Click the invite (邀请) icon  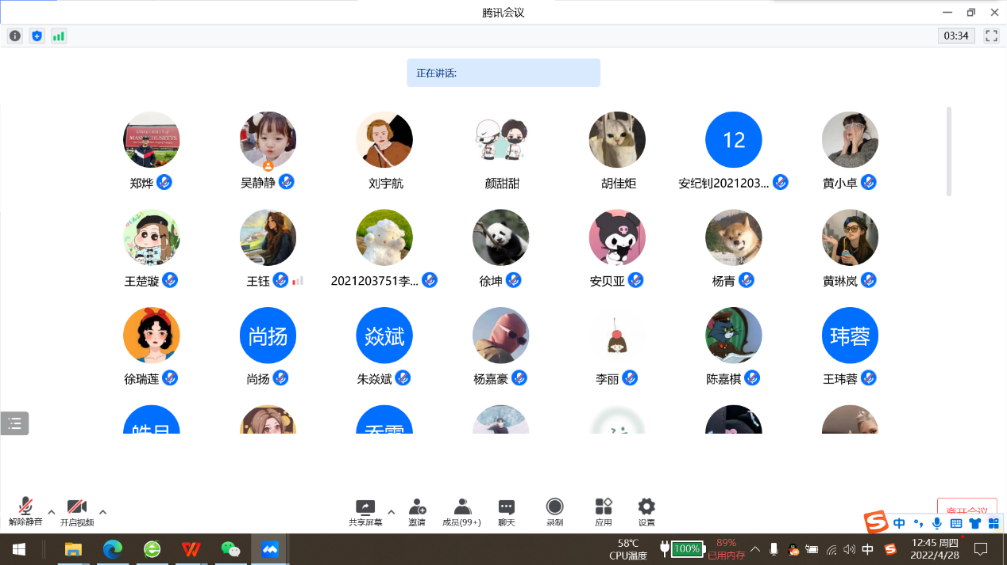point(417,508)
